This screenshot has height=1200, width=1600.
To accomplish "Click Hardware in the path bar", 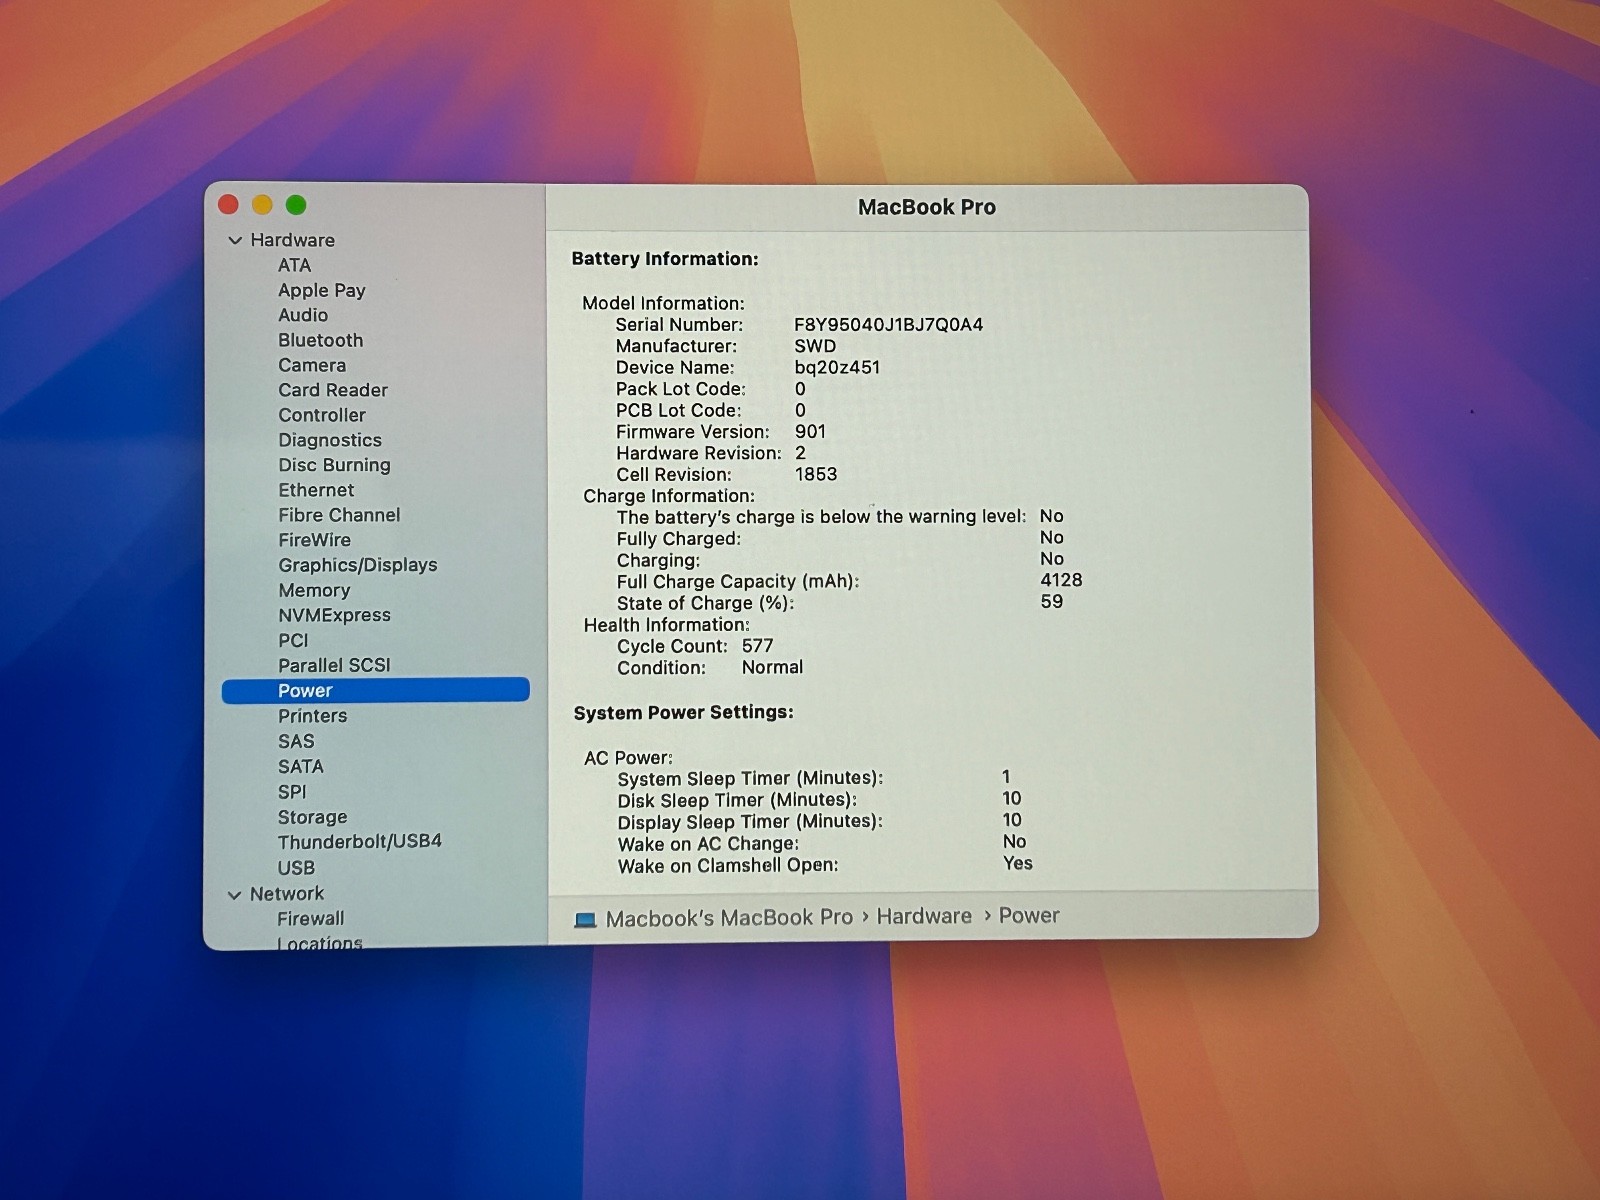I will pyautogui.click(x=924, y=916).
